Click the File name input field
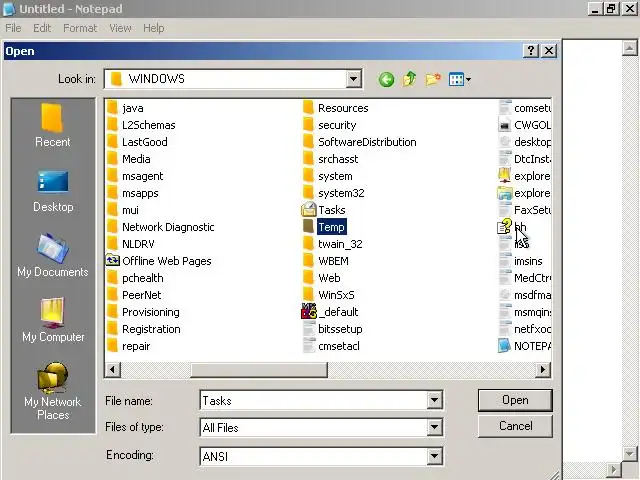Viewport: 640px width, 480px height. 313,400
